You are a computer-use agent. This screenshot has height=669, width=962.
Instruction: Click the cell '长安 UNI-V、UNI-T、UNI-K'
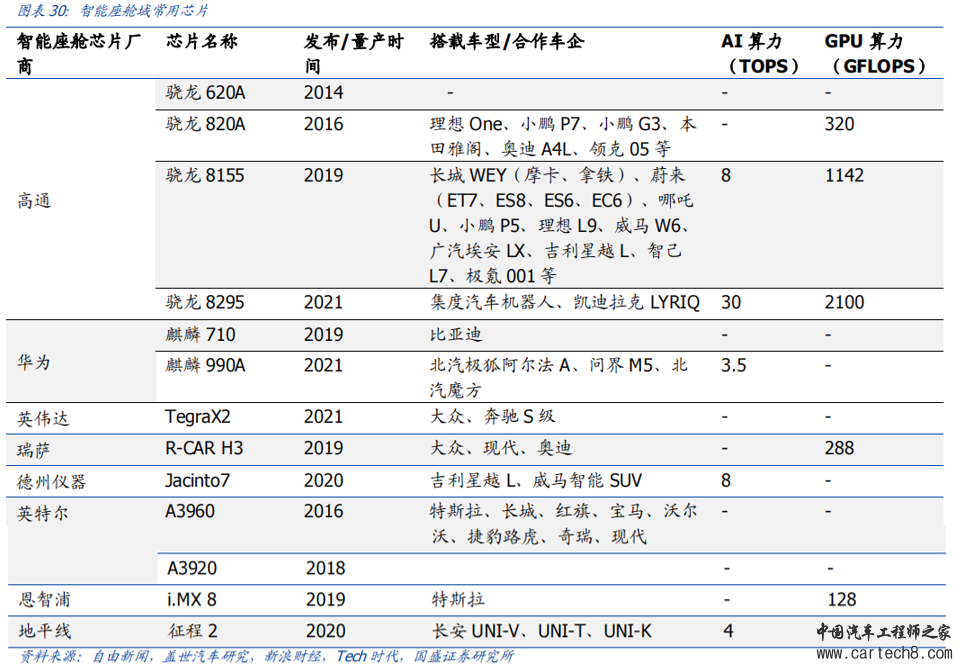point(542,631)
